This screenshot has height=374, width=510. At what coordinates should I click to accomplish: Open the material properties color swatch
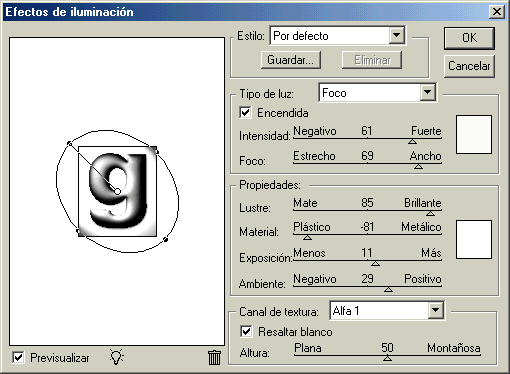474,239
